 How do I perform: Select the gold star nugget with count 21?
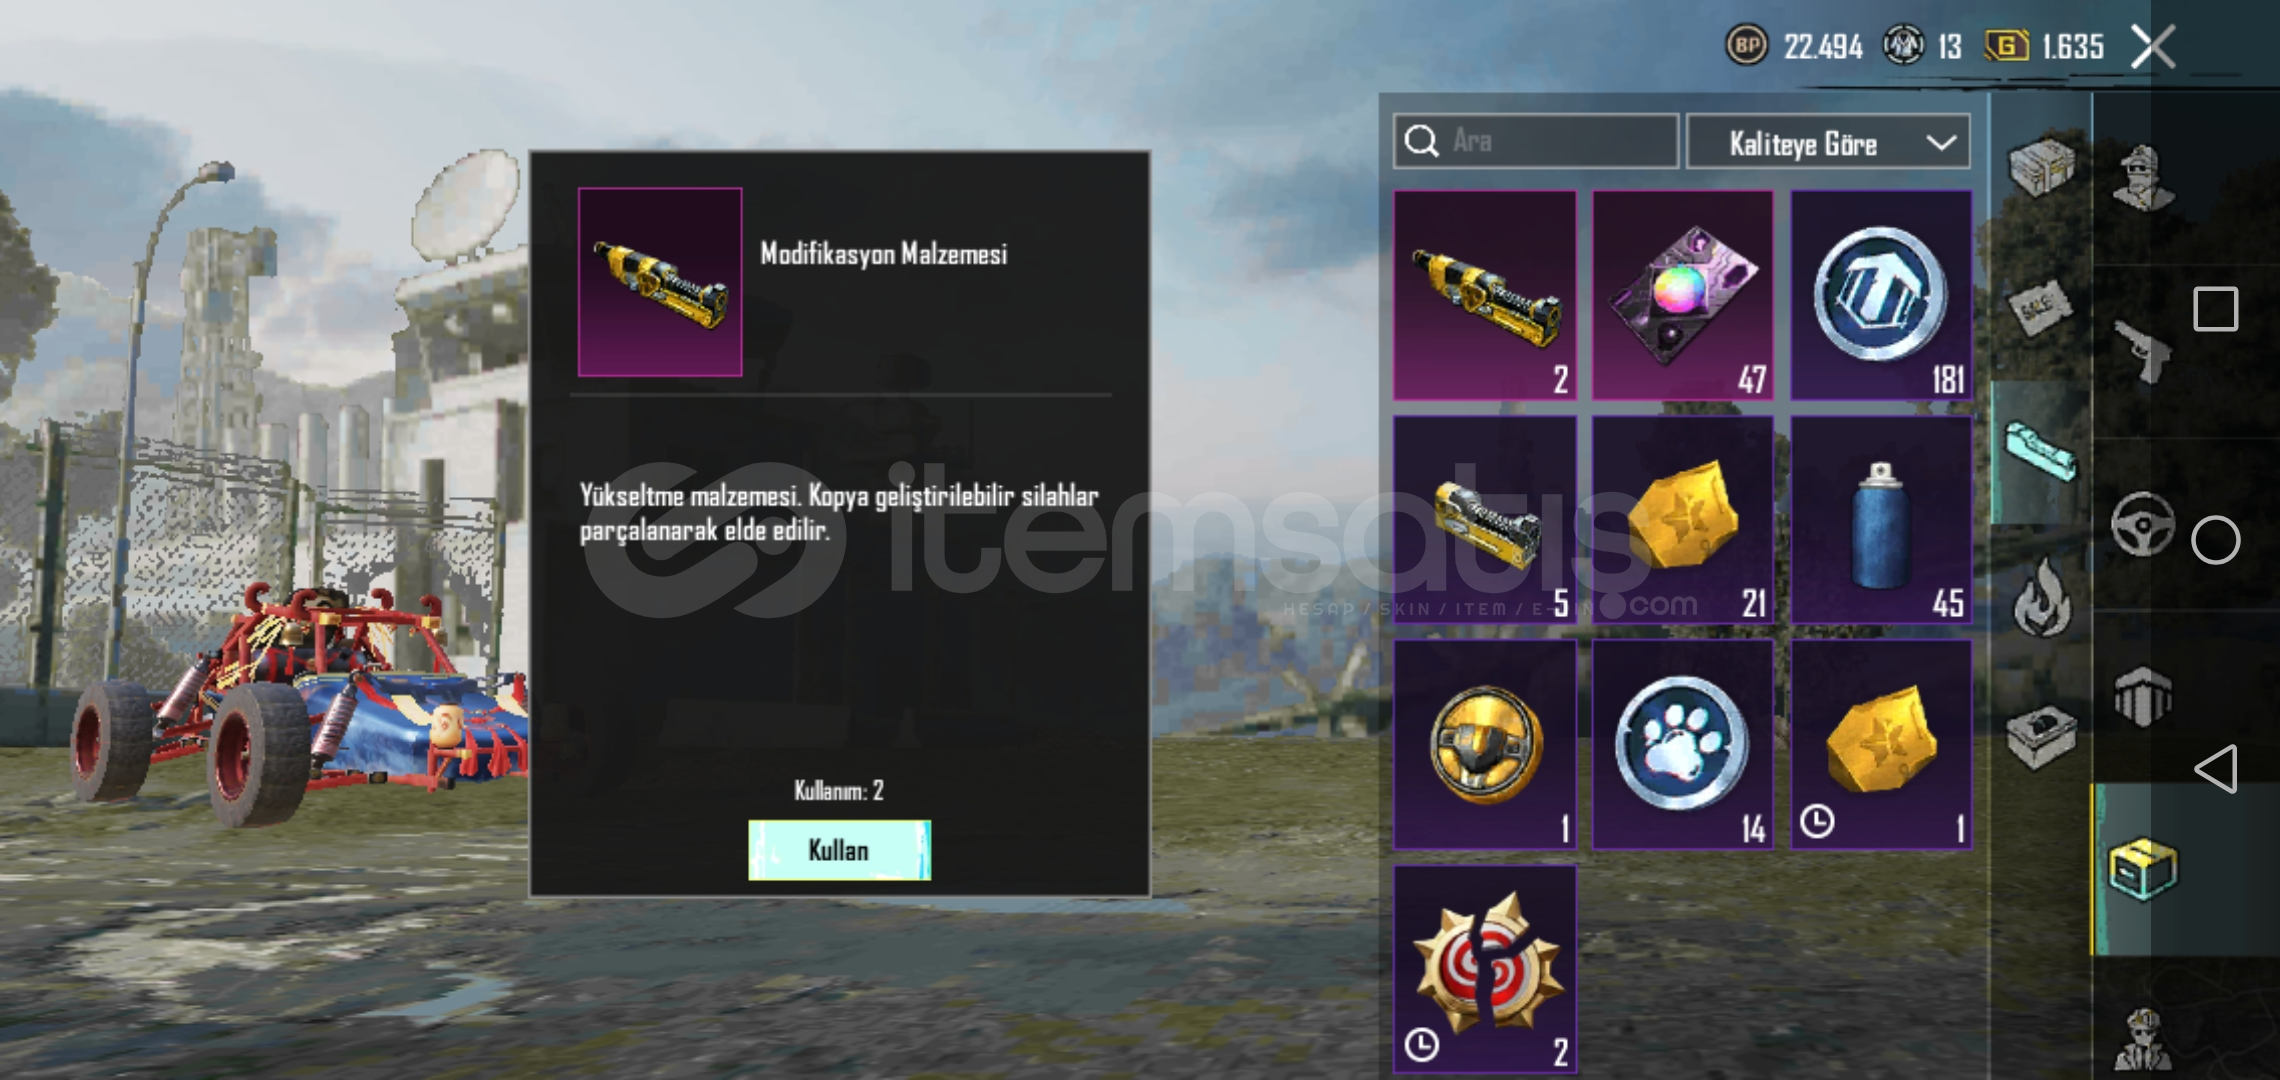1683,520
